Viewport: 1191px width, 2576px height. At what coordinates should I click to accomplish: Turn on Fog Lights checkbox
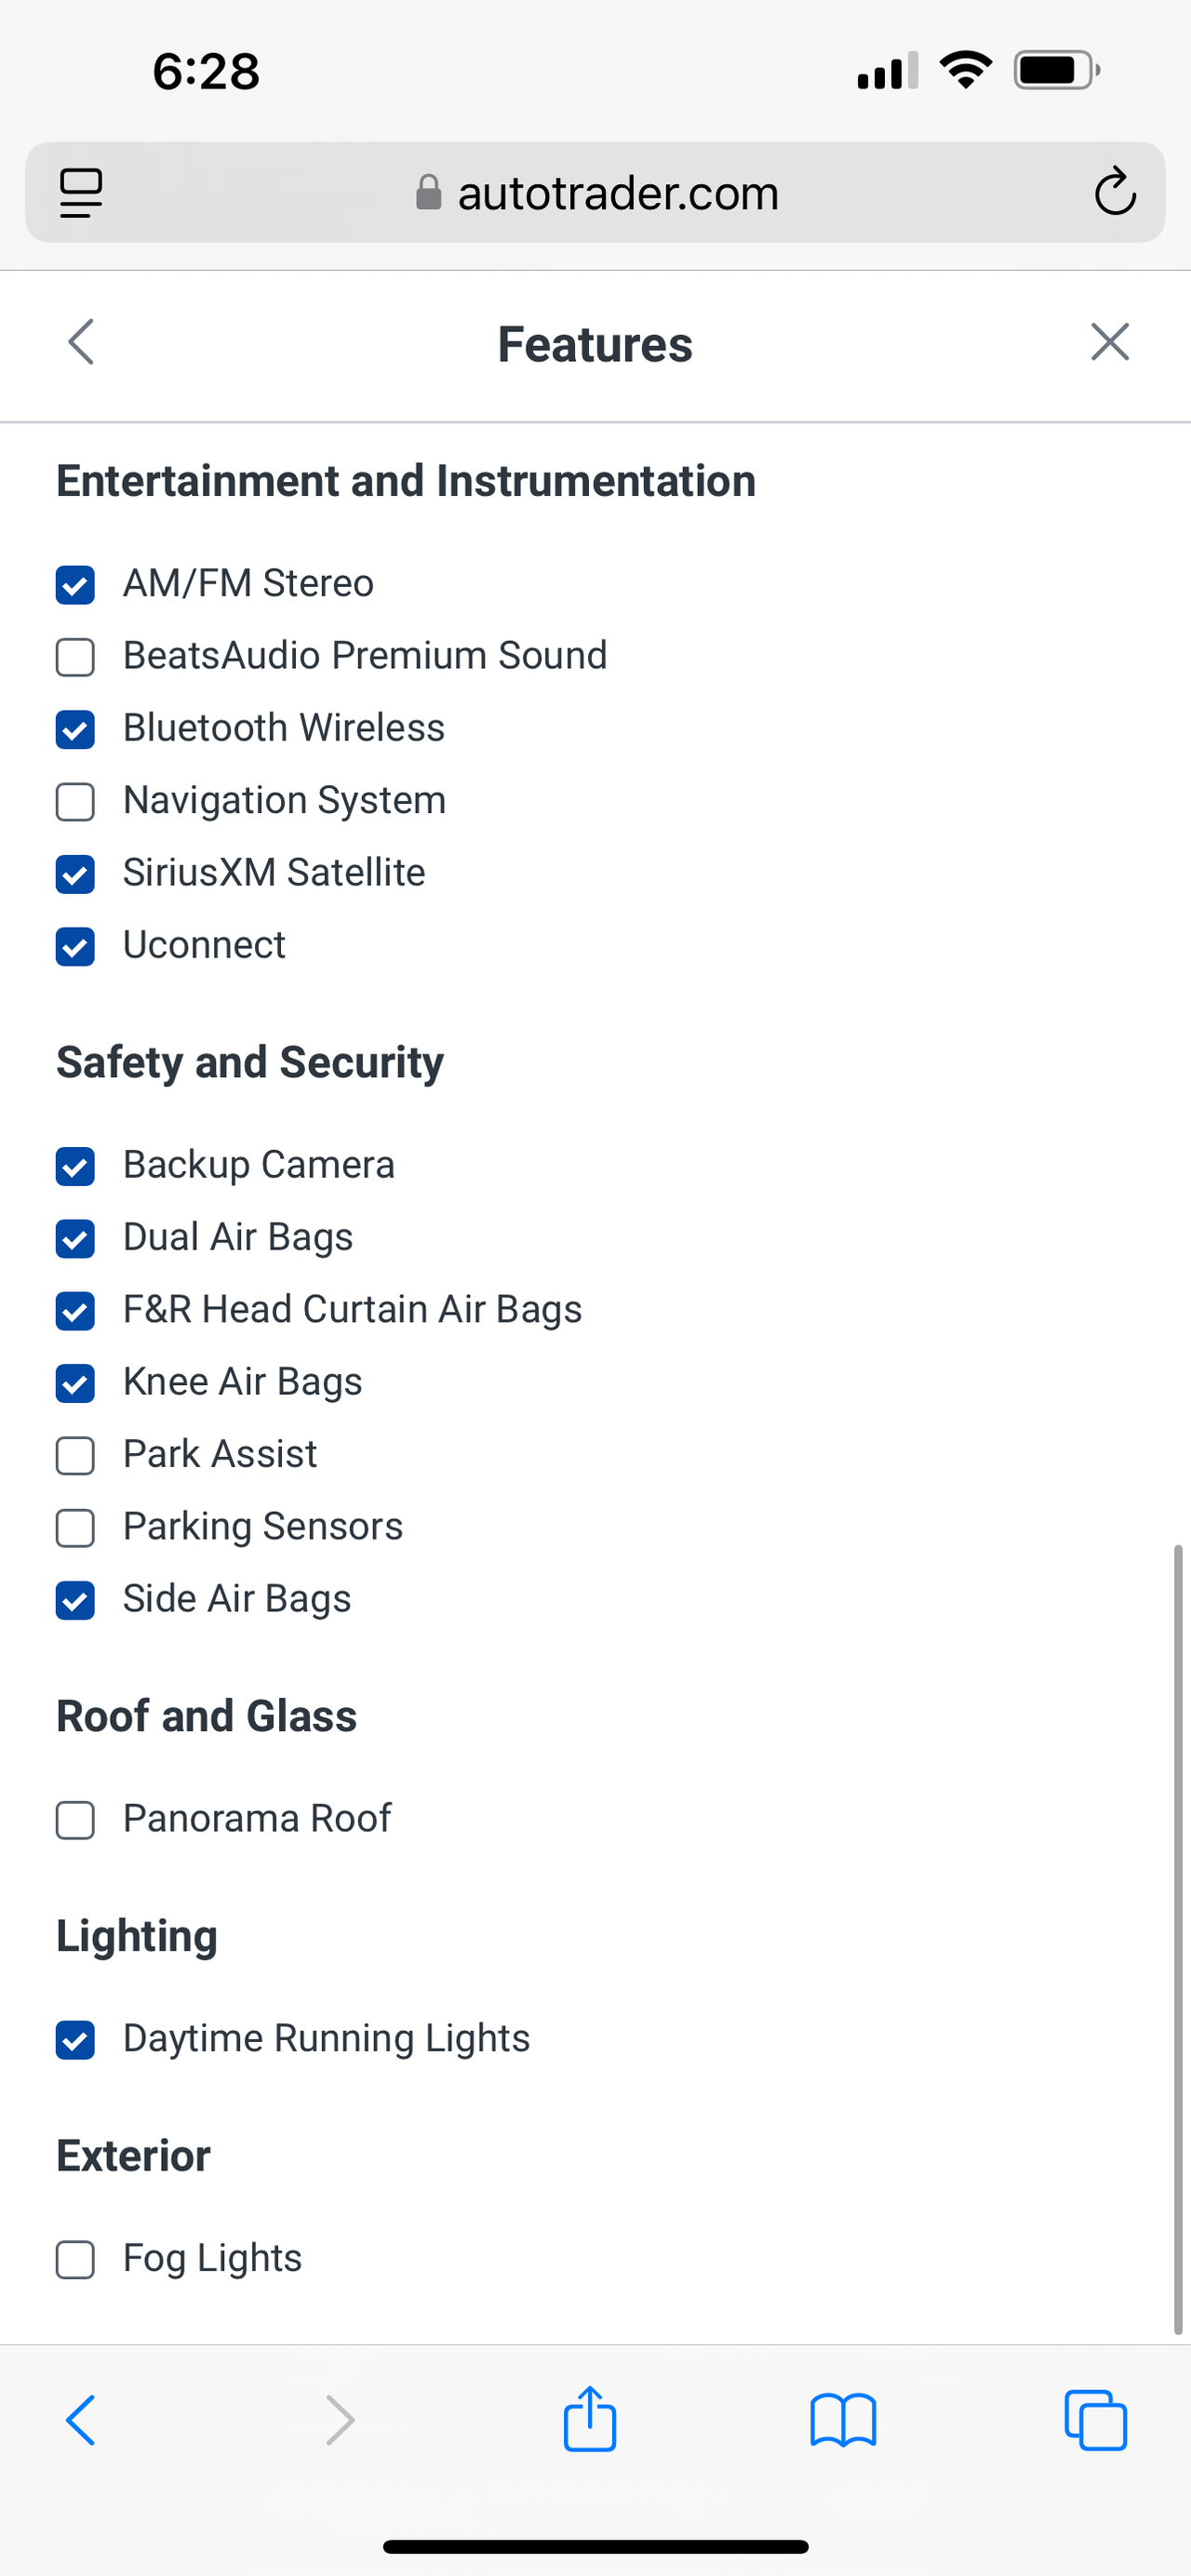(x=75, y=2259)
